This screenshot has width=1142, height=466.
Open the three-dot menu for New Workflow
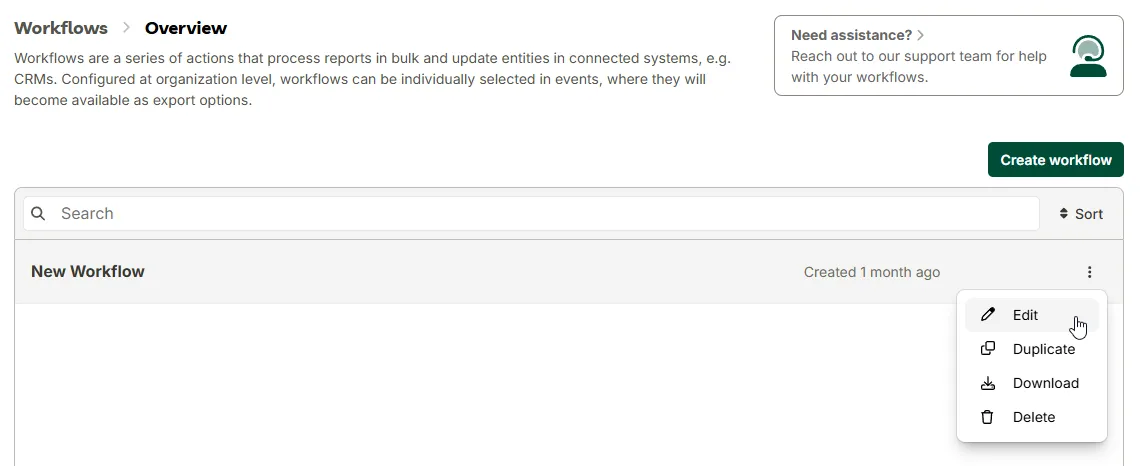(x=1089, y=272)
